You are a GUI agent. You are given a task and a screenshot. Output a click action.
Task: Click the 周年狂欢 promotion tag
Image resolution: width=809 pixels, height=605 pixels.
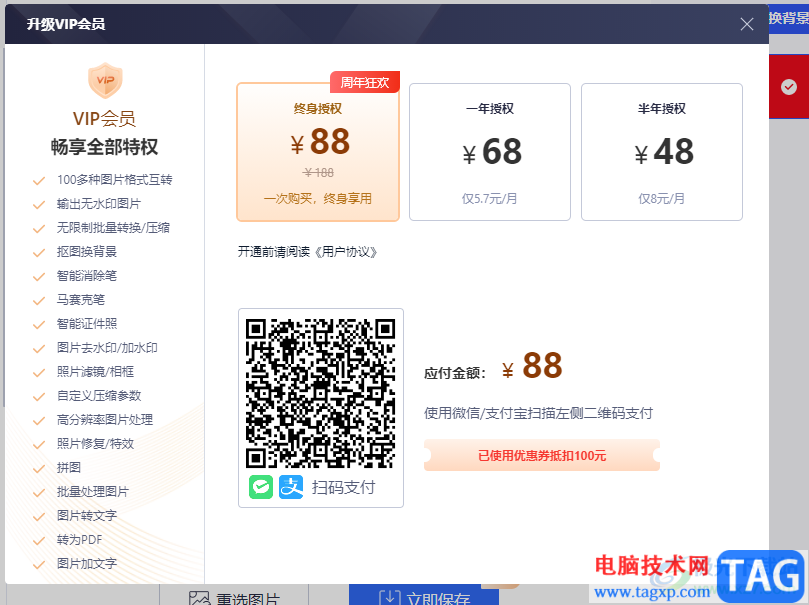[x=365, y=83]
